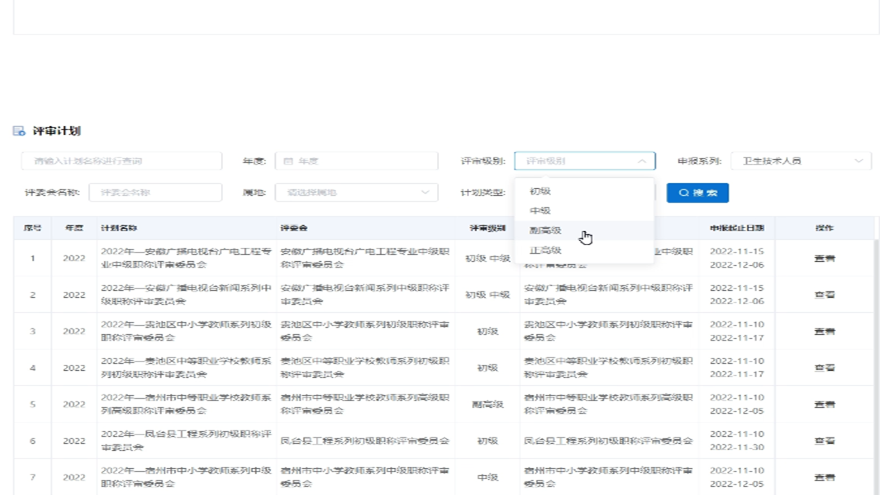880x495 pixels.
Task: Choose 副高级 option in dropdown
Action: click(545, 231)
